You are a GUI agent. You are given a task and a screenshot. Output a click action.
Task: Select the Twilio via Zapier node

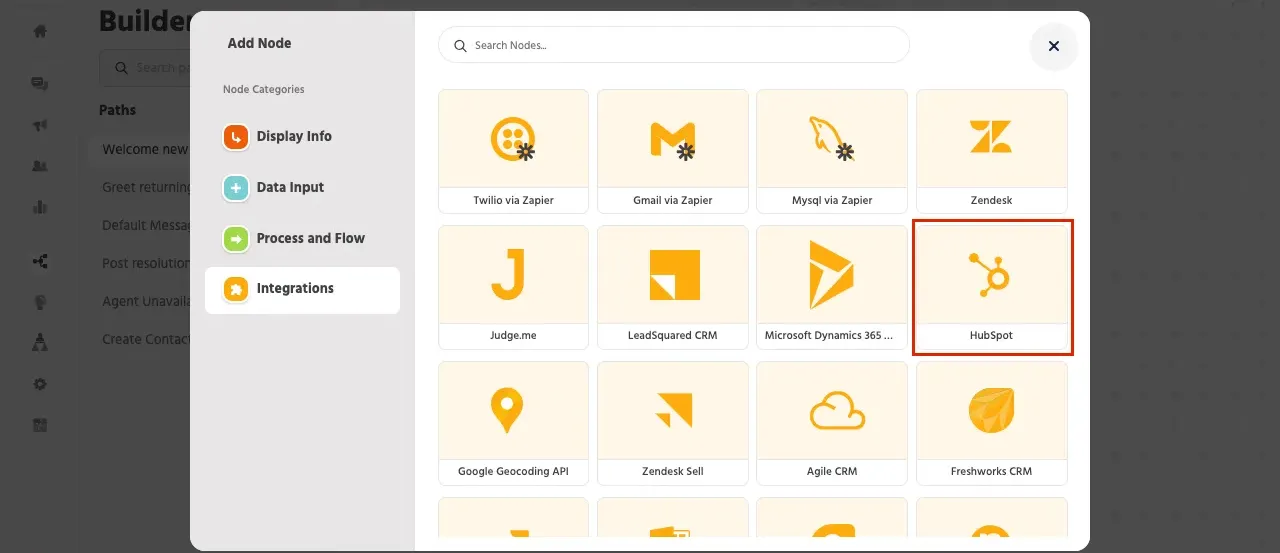click(x=513, y=151)
